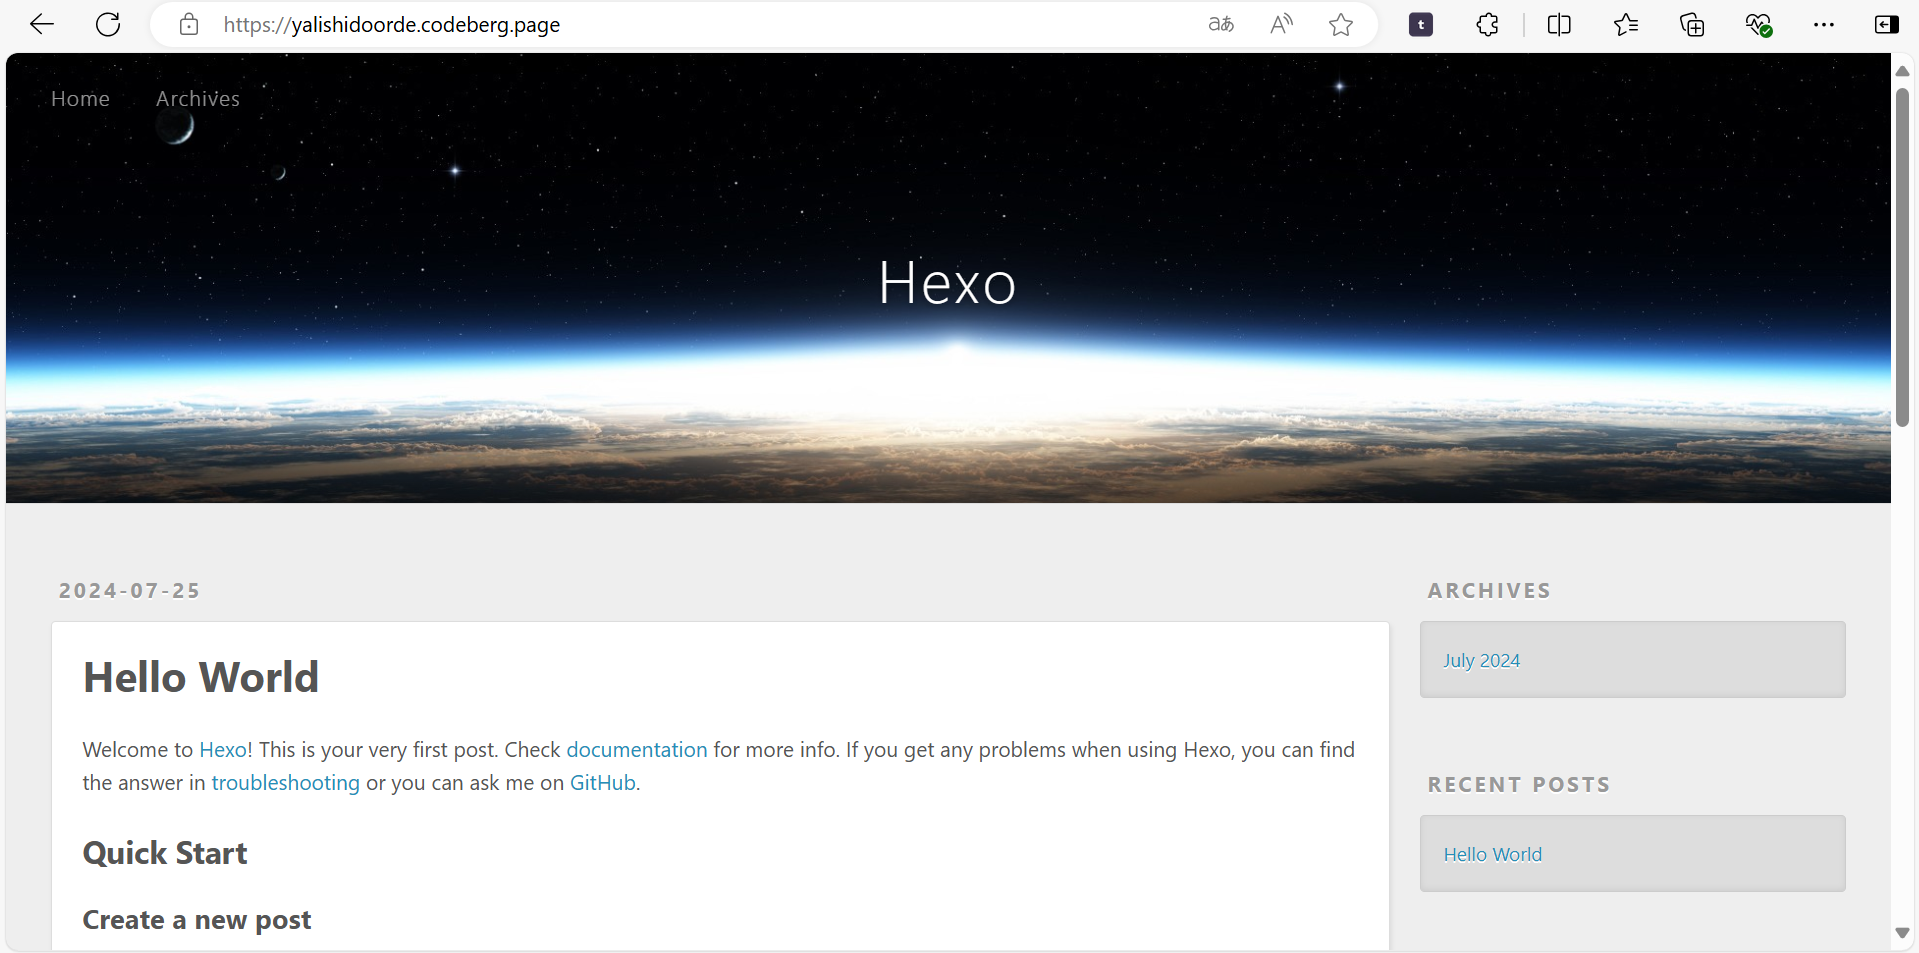Open the translate page icon
This screenshot has width=1919, height=953.
[x=1221, y=25]
